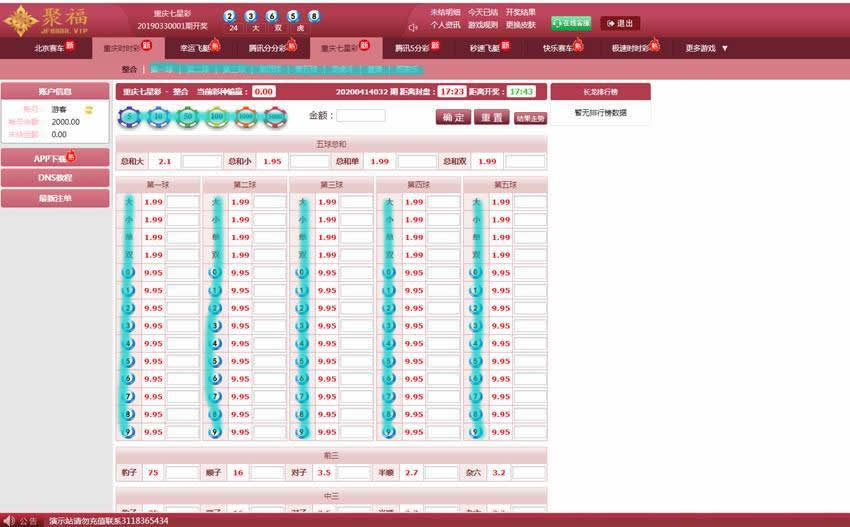Click ball number 9 under 第三球
The height and width of the screenshot is (527, 850).
301,432
